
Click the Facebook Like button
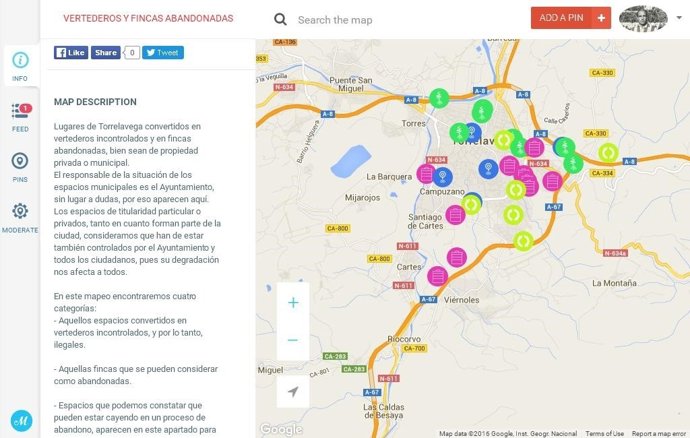(70, 53)
